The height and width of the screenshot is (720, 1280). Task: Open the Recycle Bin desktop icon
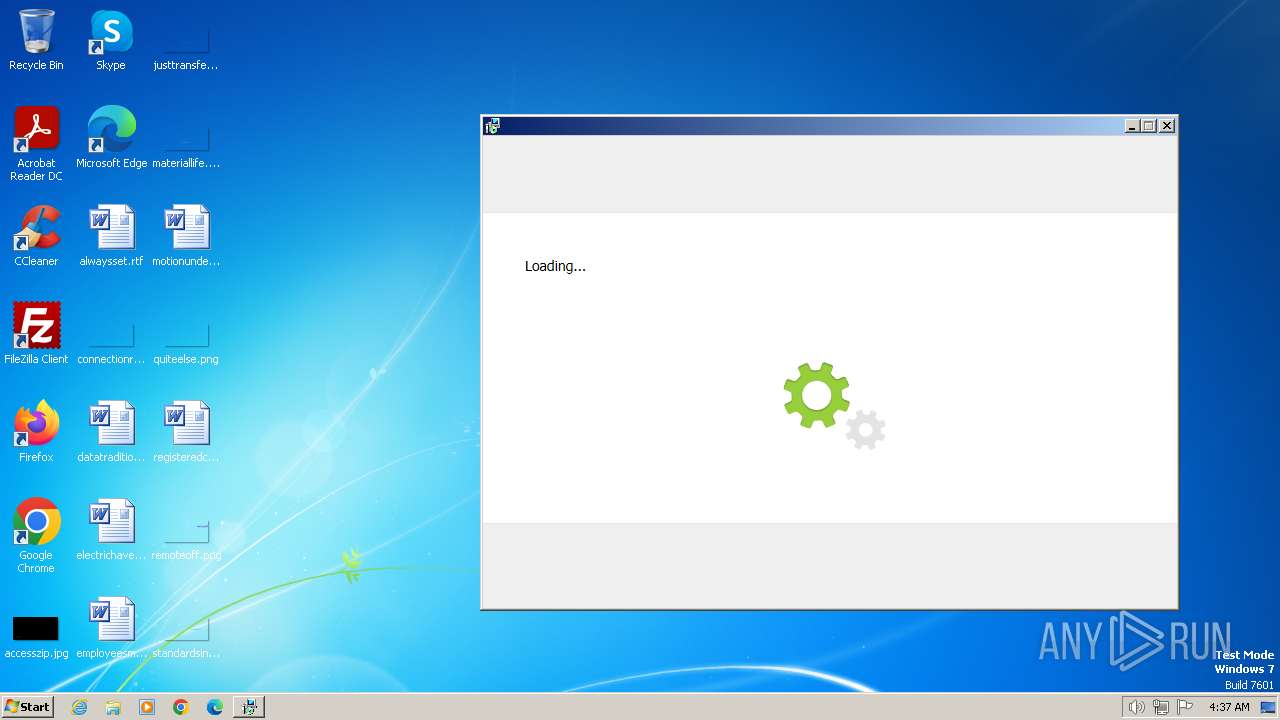(x=36, y=40)
